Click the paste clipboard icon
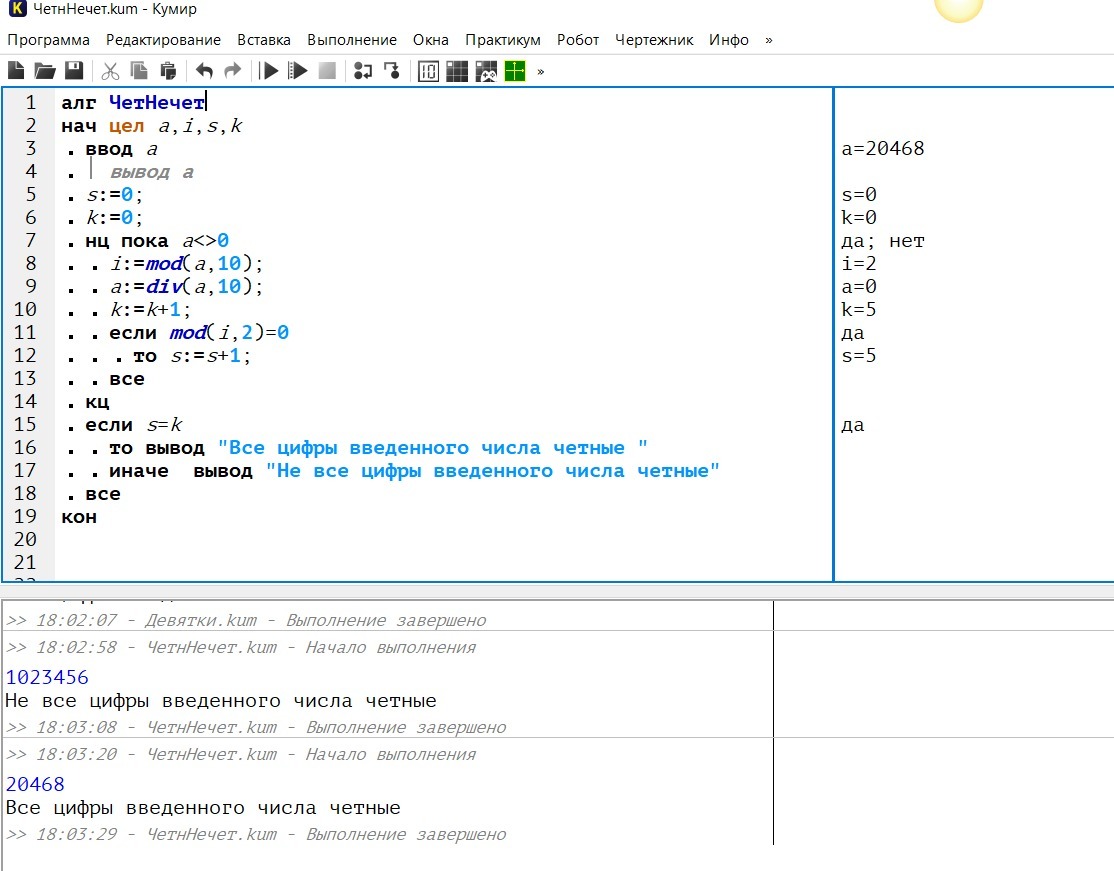Screen dimensions: 1114x871 [x=168, y=71]
